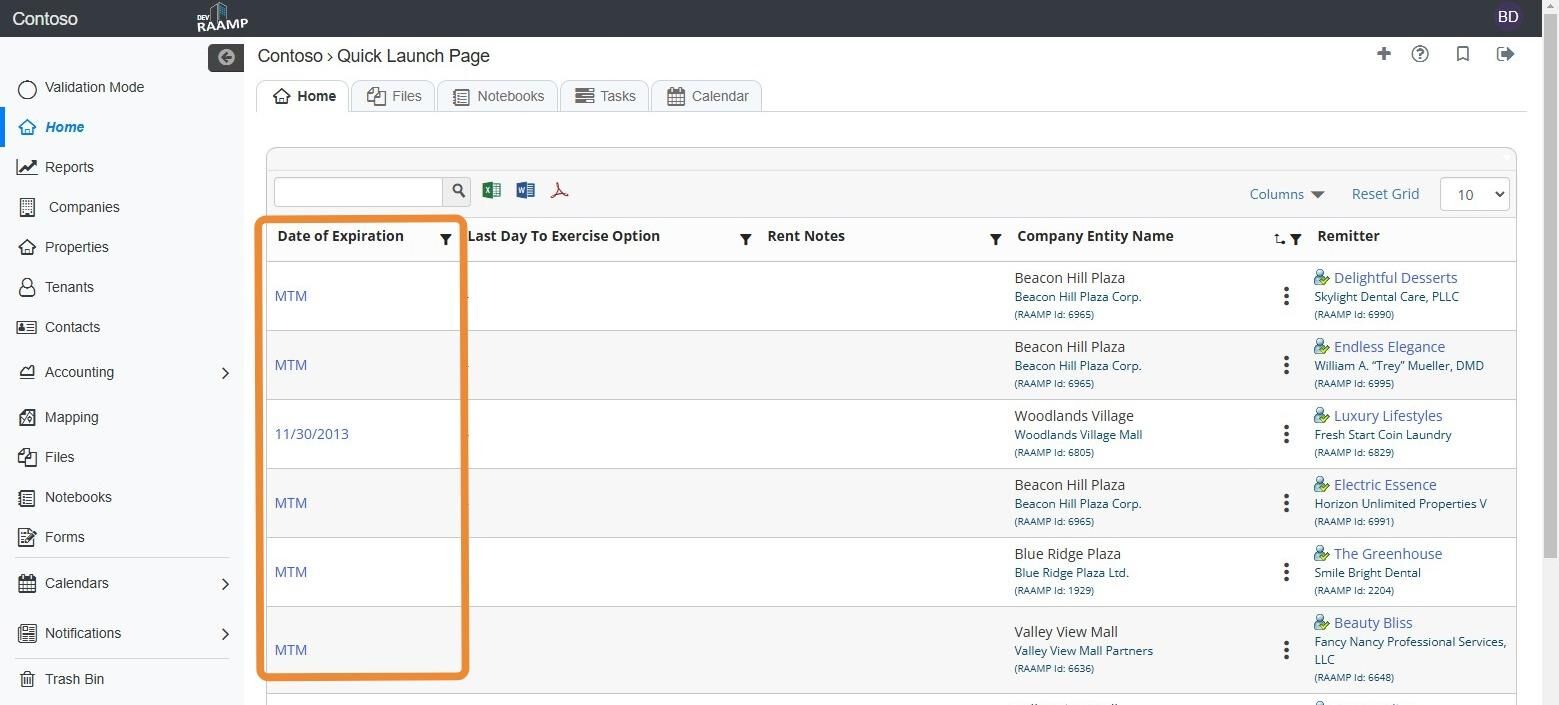Viewport: 1559px width, 705px height.
Task: Switch to the Calendar tab
Action: 706,96
